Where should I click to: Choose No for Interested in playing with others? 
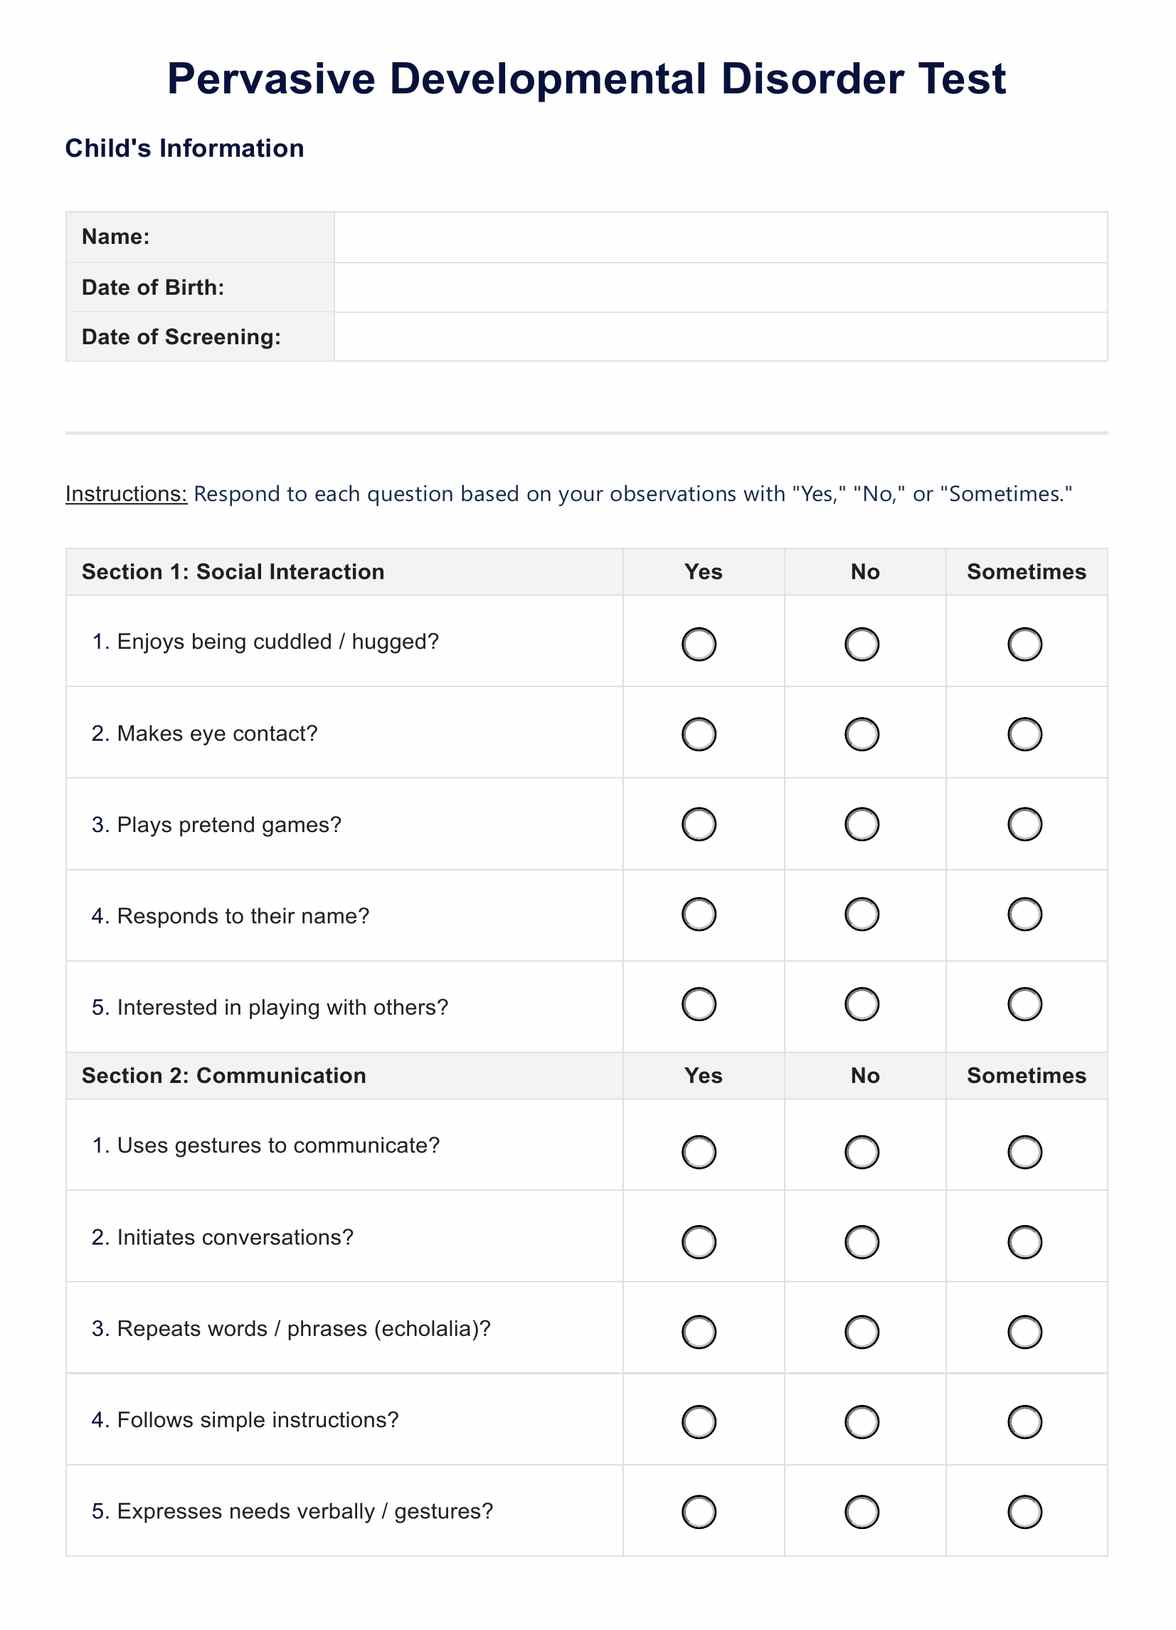click(x=862, y=1004)
